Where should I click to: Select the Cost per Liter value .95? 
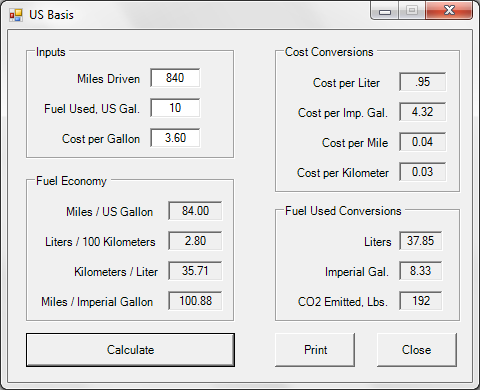tap(422, 82)
